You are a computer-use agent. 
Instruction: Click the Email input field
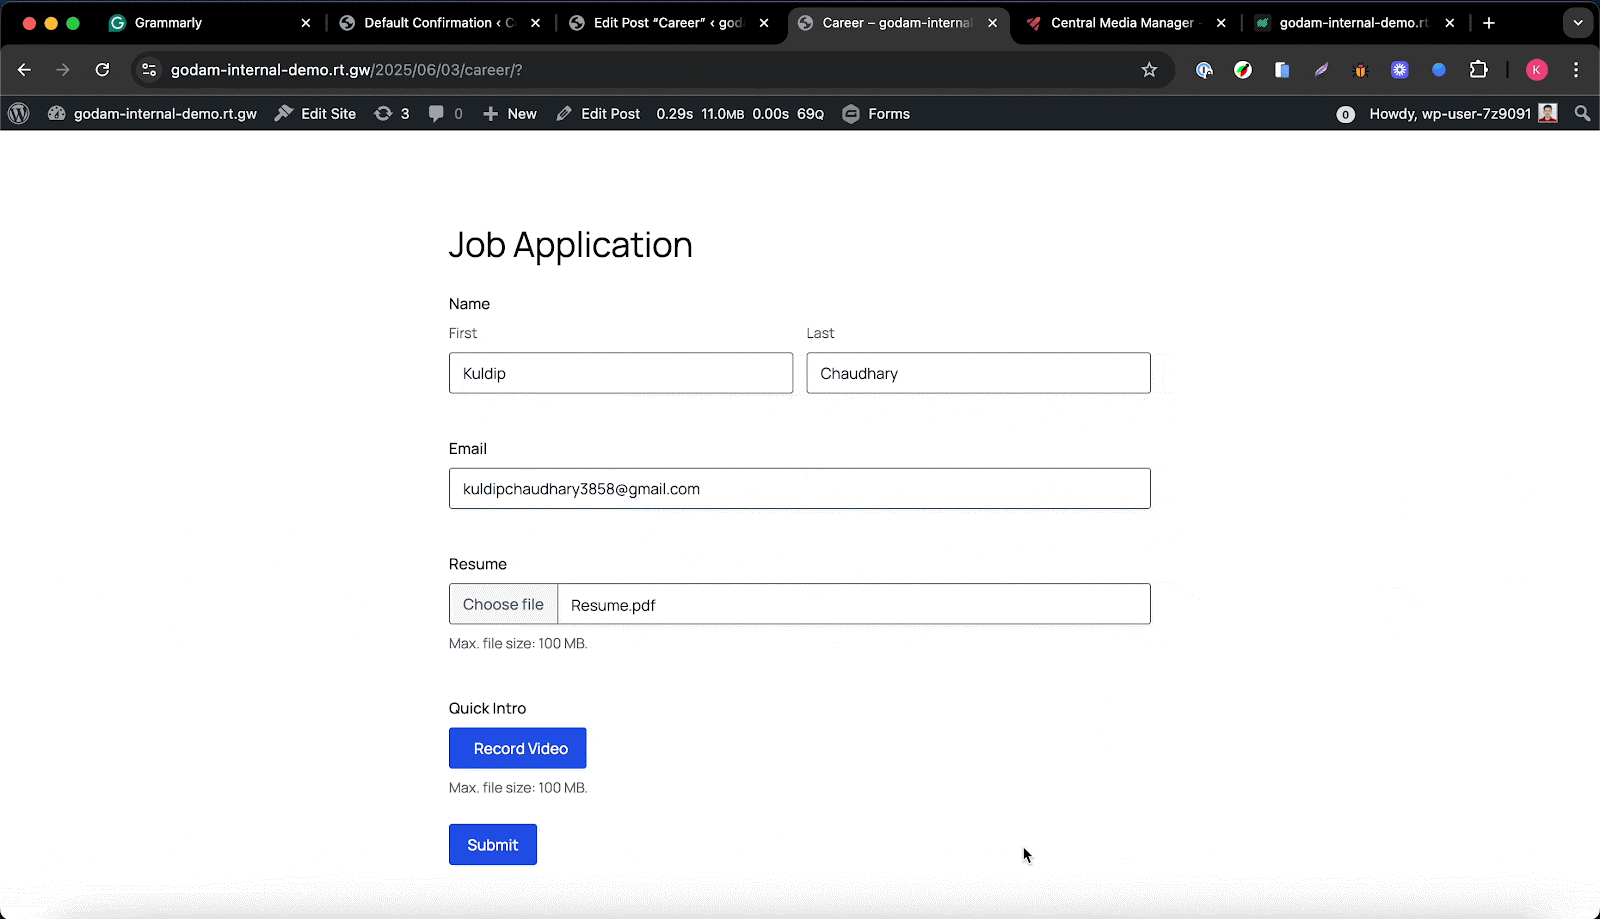[799, 489]
